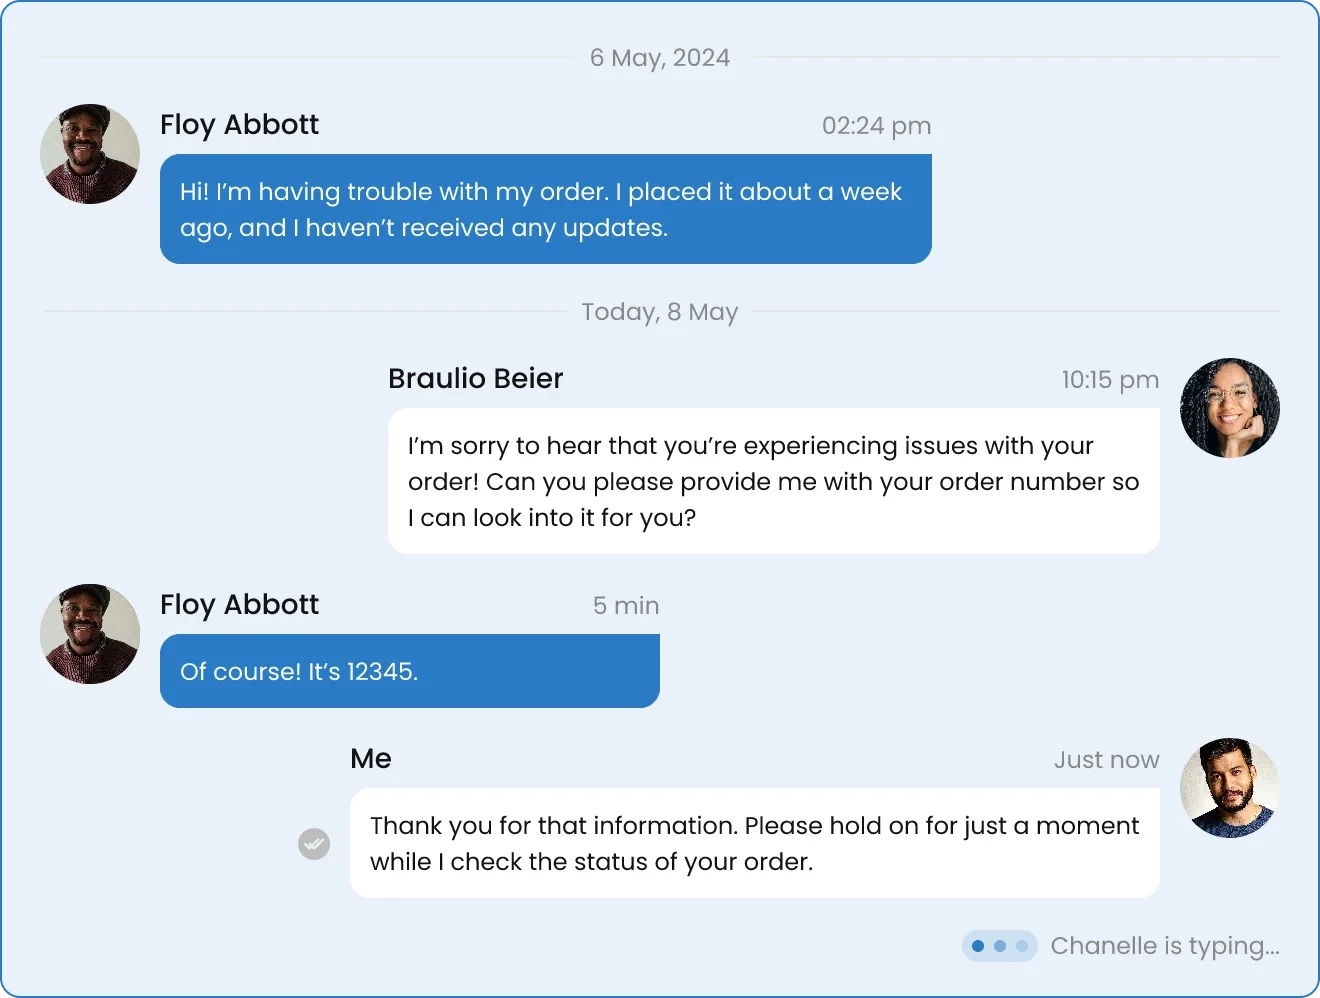Select the "having trouble with my order" message

click(545, 209)
